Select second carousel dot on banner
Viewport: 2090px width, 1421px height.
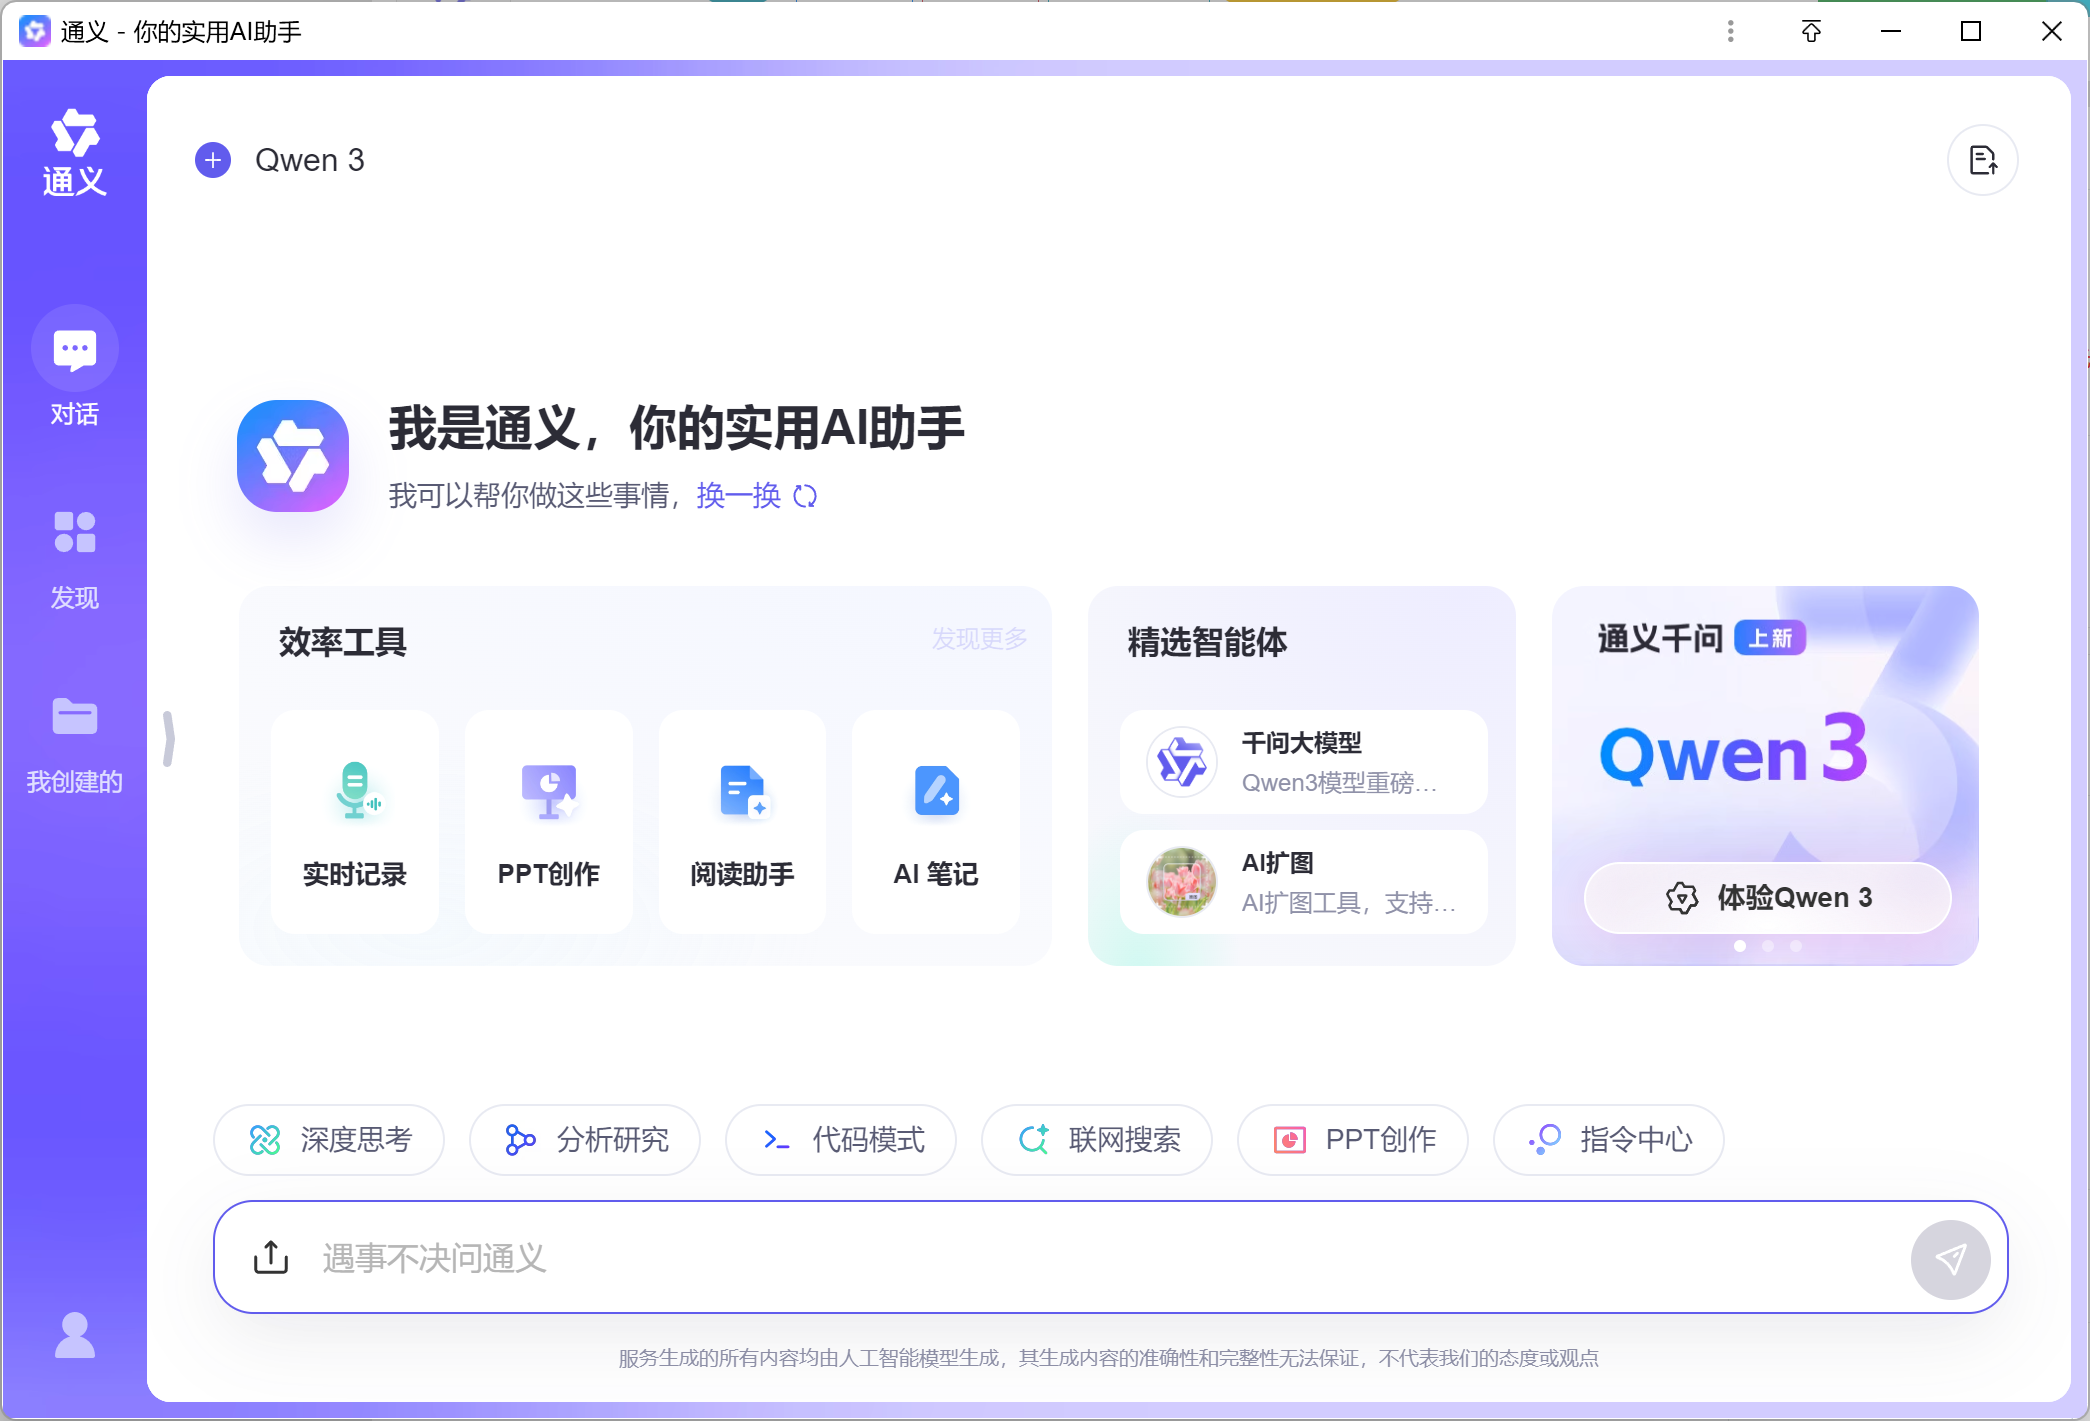tap(1768, 946)
